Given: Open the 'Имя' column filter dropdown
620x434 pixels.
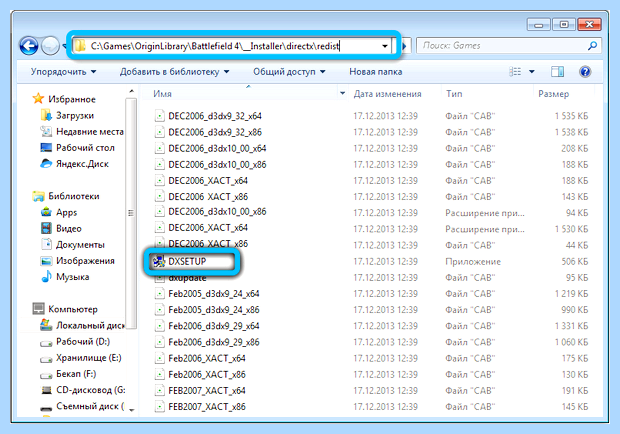Looking at the screenshot, I should point(342,94).
